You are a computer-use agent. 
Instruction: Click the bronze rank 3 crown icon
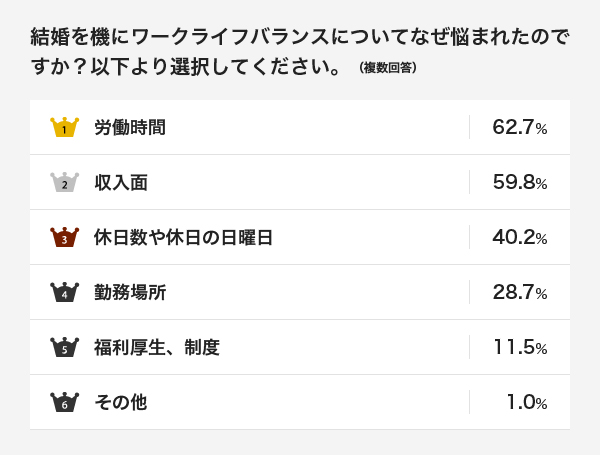(x=65, y=237)
